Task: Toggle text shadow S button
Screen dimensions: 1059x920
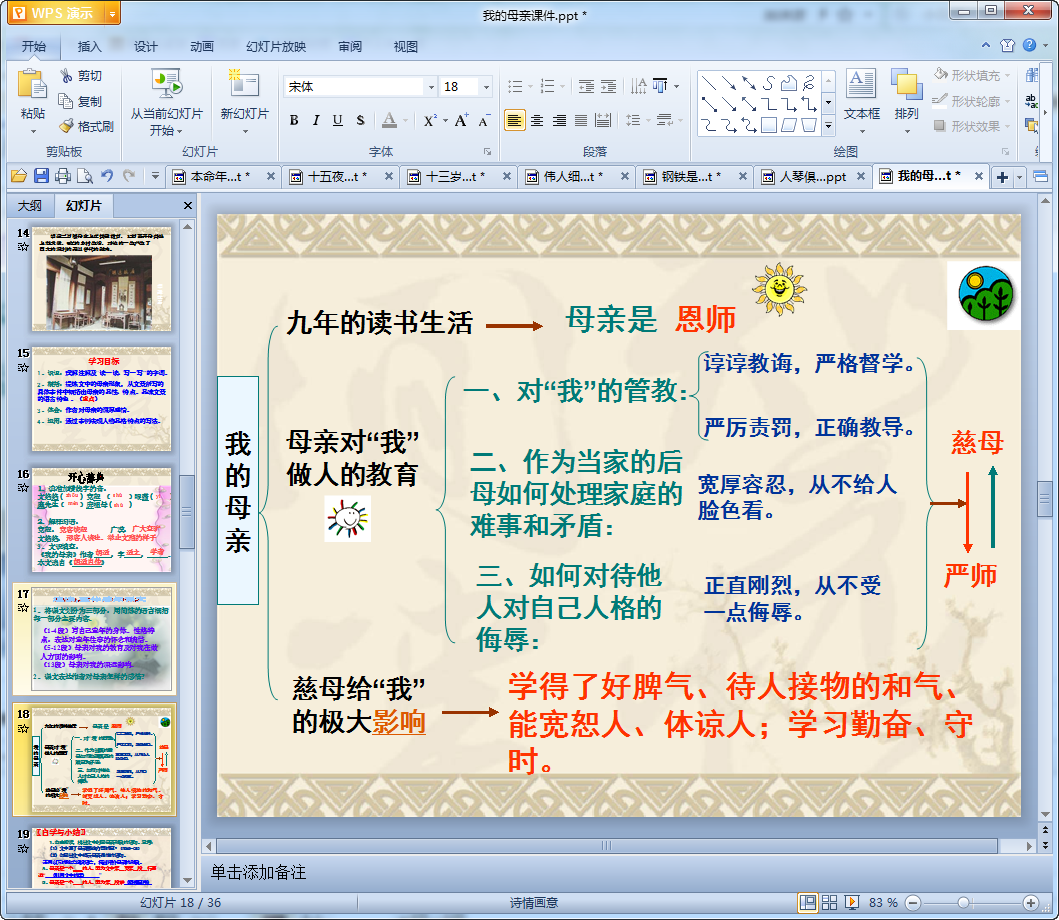Action: point(360,120)
